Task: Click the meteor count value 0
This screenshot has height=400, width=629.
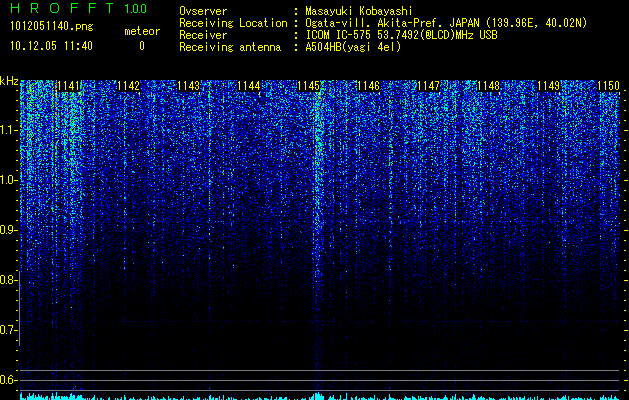Action: 142,46
